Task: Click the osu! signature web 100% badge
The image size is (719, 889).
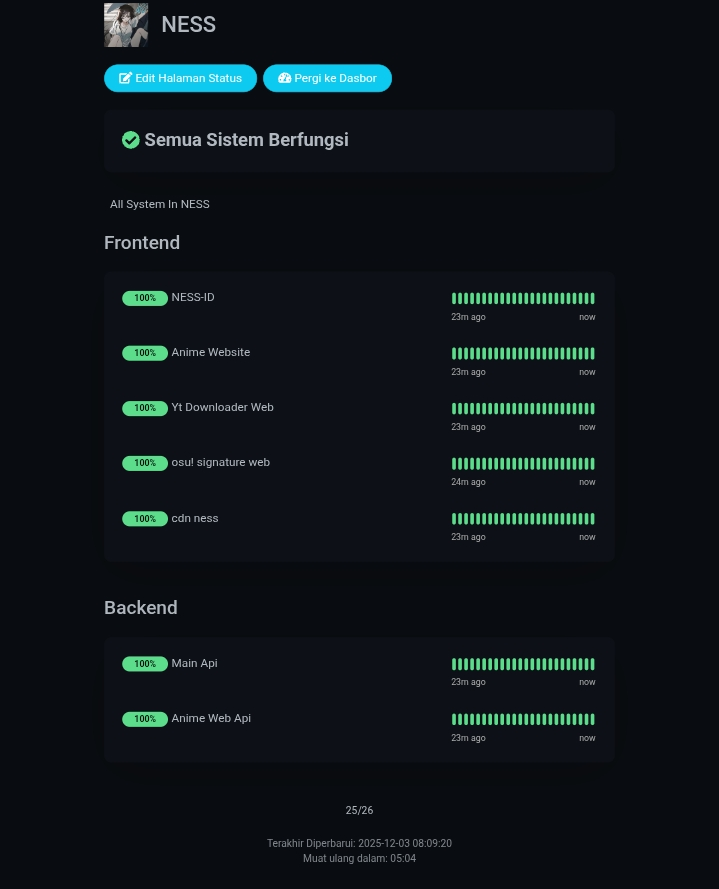Action: [145, 463]
